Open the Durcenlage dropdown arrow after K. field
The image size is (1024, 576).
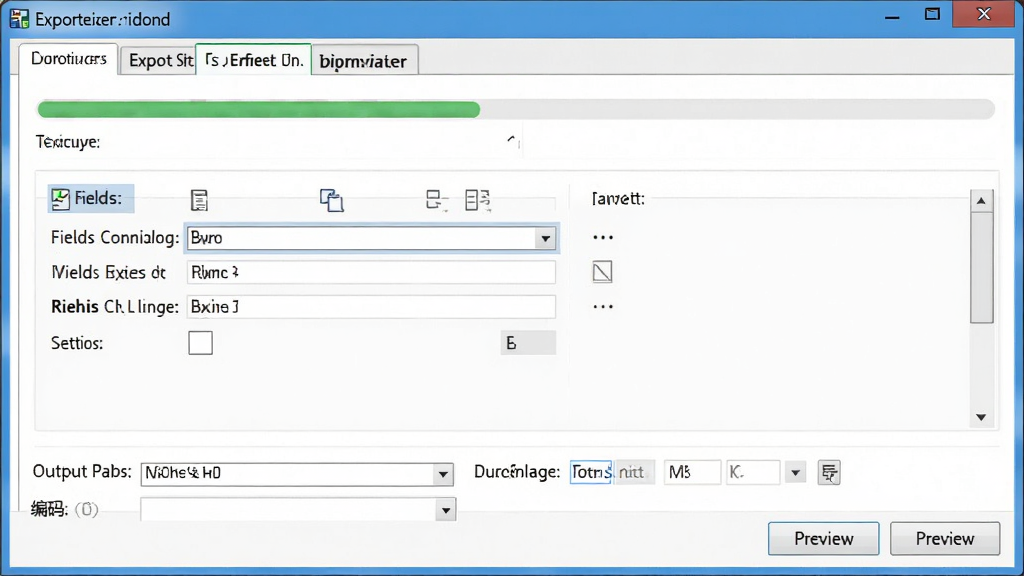[x=795, y=472]
